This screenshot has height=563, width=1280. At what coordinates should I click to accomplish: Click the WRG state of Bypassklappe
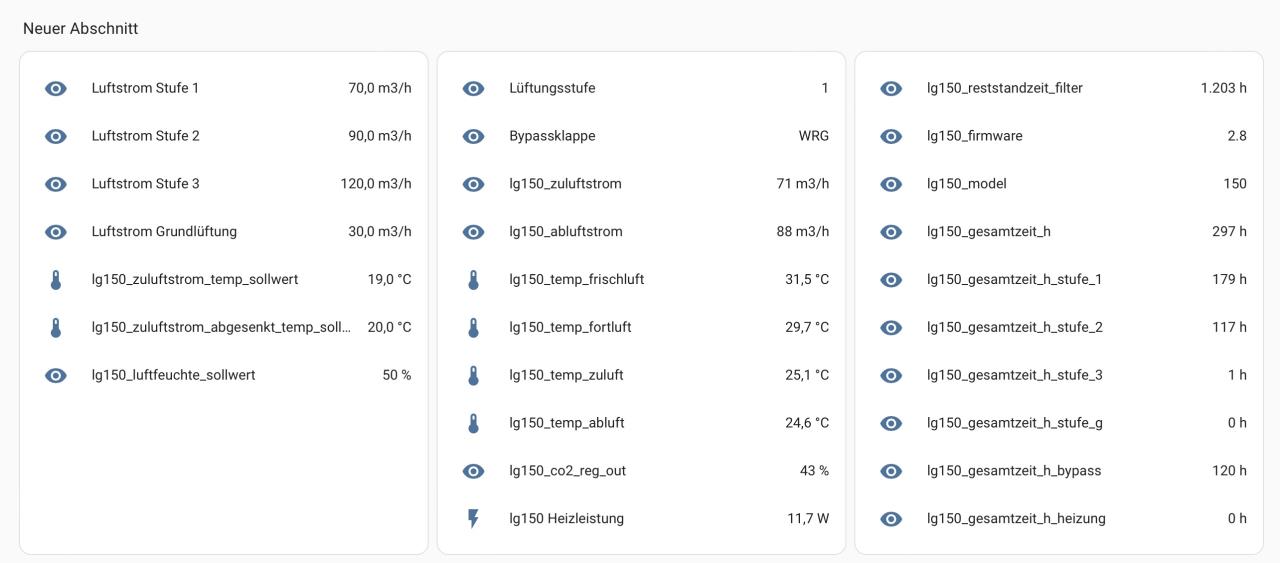pyautogui.click(x=813, y=136)
